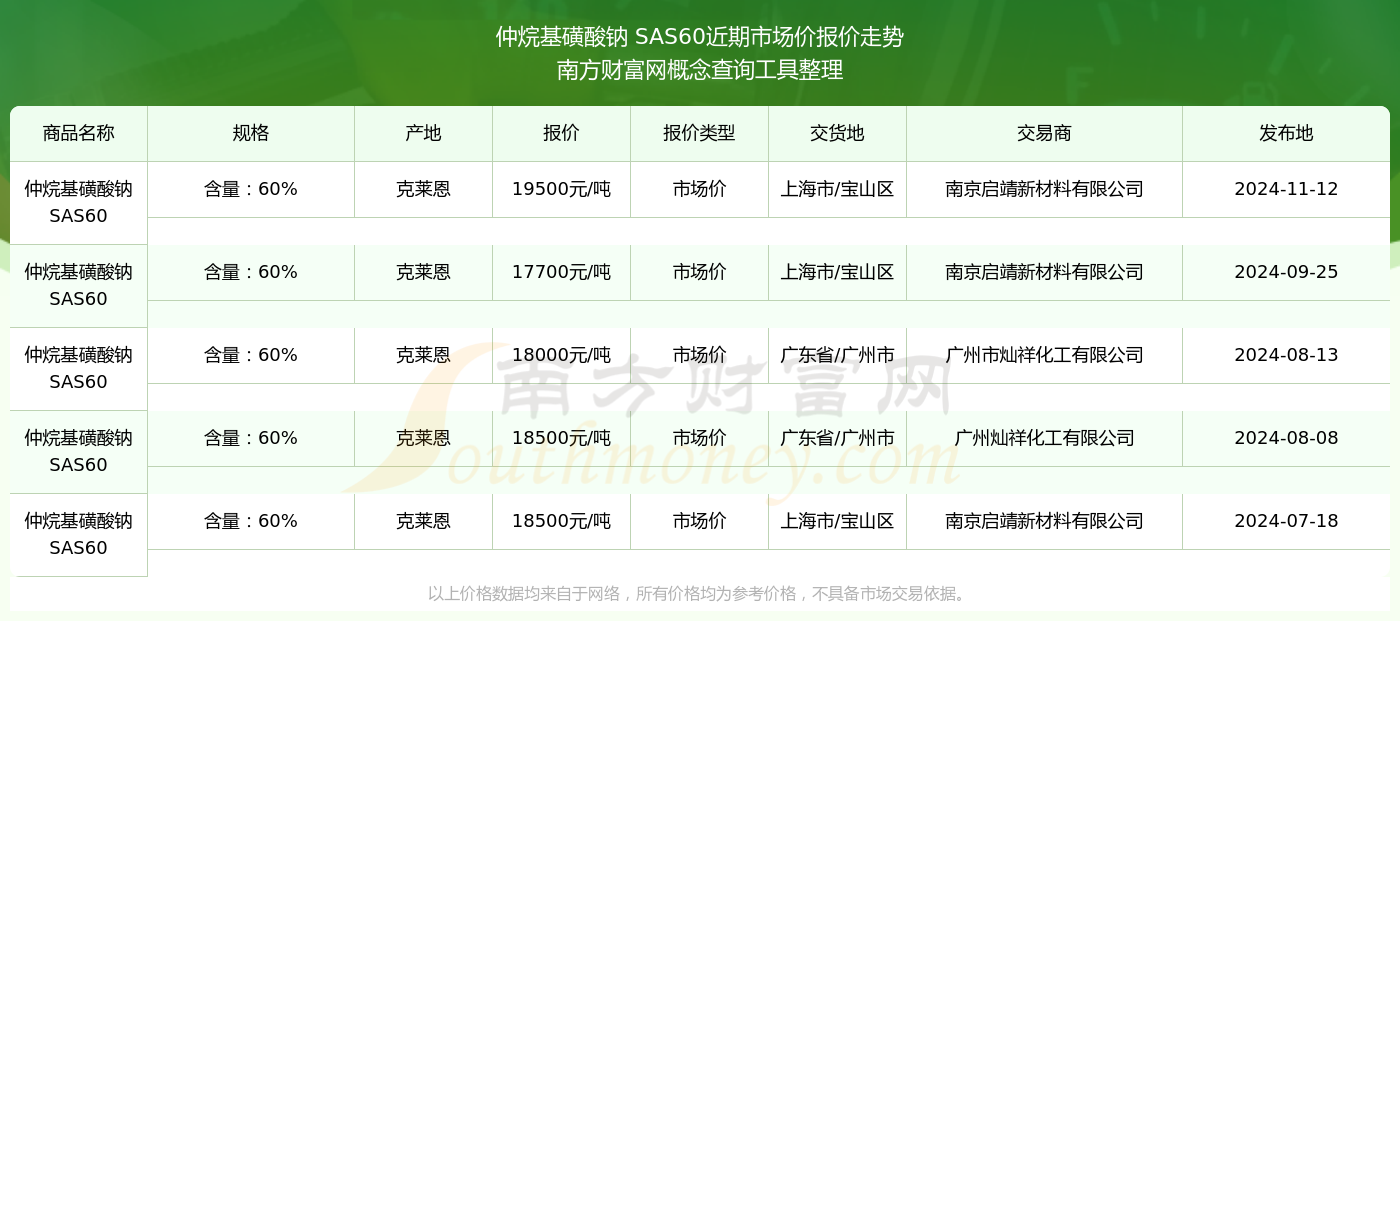Click the subtitle 南方财富网概念查询工具整理
The height and width of the screenshot is (1205, 1400).
pos(700,70)
